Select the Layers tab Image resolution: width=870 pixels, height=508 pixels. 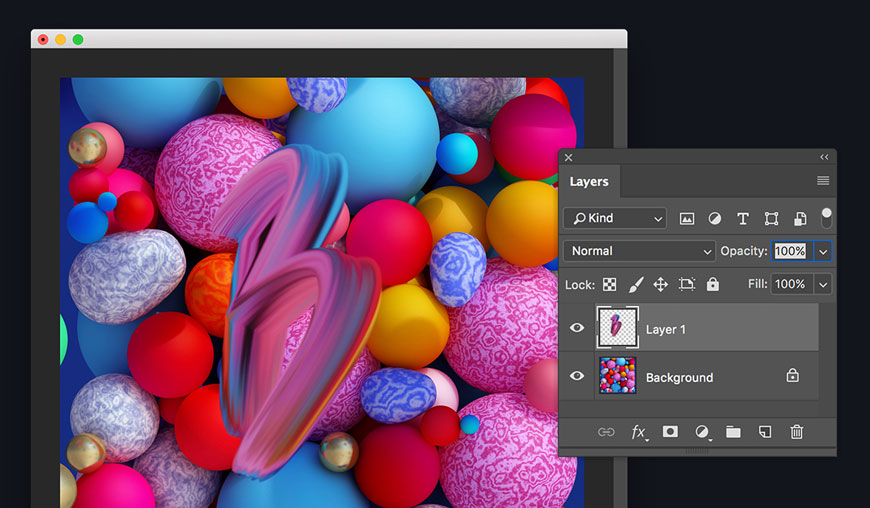pyautogui.click(x=589, y=181)
